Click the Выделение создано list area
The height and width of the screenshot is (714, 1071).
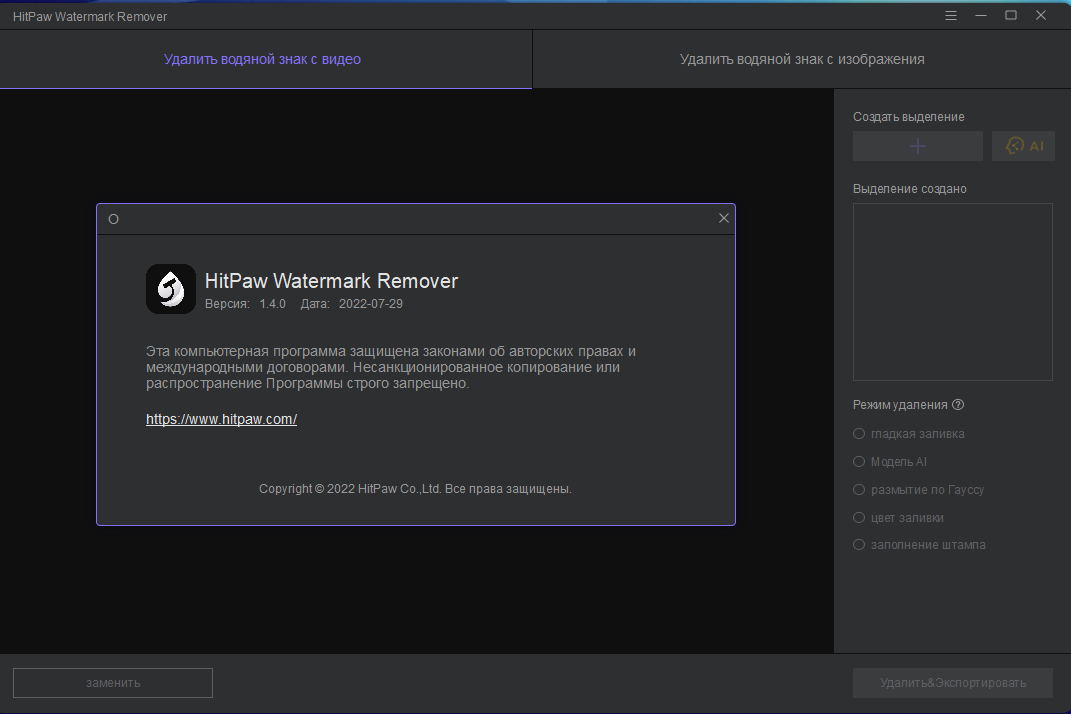coord(953,292)
